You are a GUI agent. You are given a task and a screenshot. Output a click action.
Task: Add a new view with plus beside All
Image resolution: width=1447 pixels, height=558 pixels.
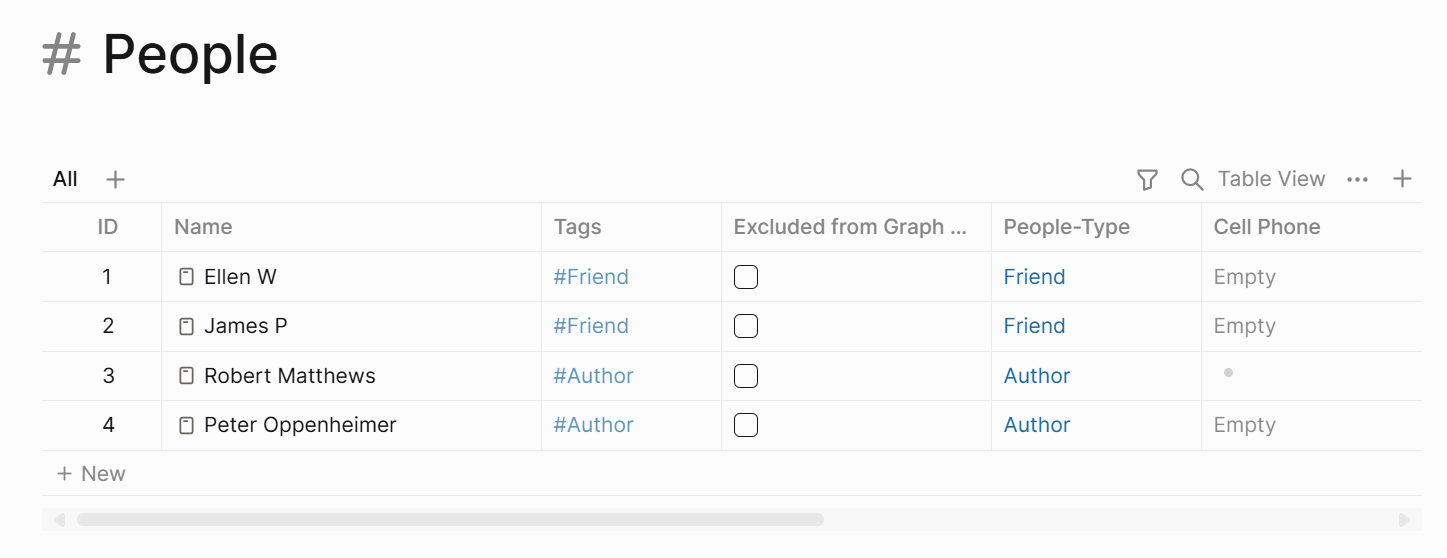pos(116,179)
